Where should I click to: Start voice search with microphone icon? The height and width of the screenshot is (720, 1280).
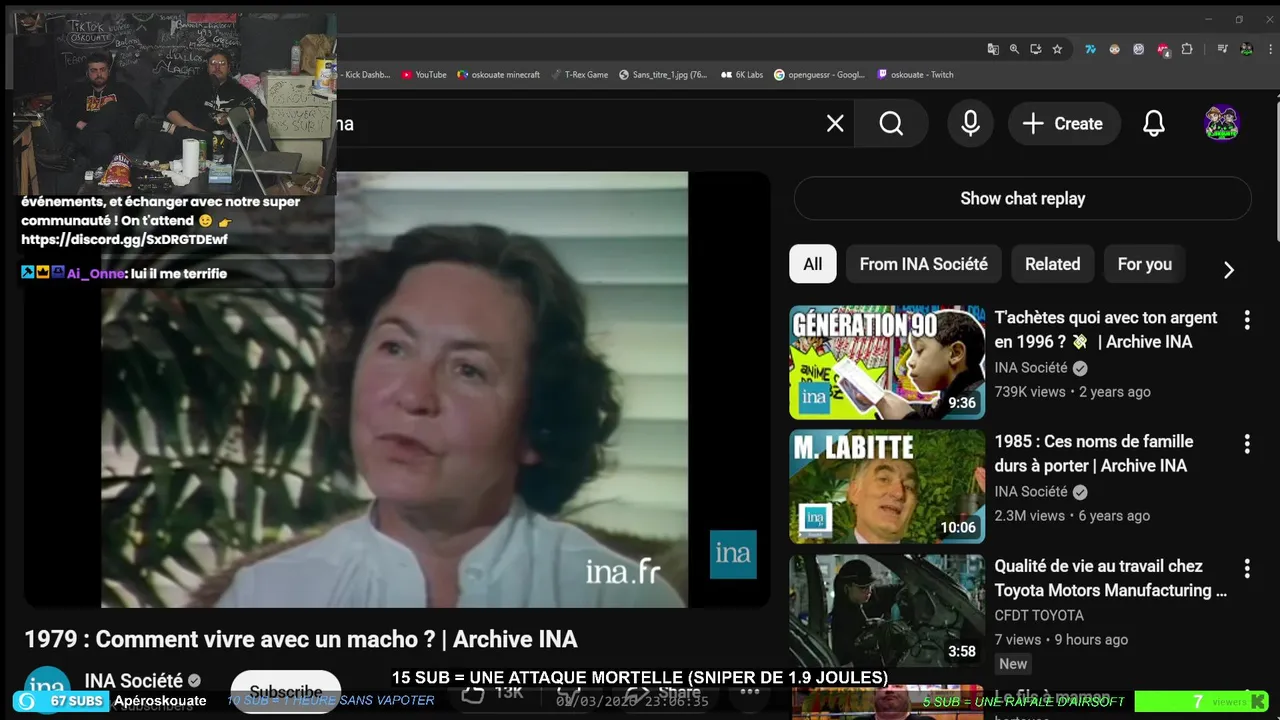970,123
